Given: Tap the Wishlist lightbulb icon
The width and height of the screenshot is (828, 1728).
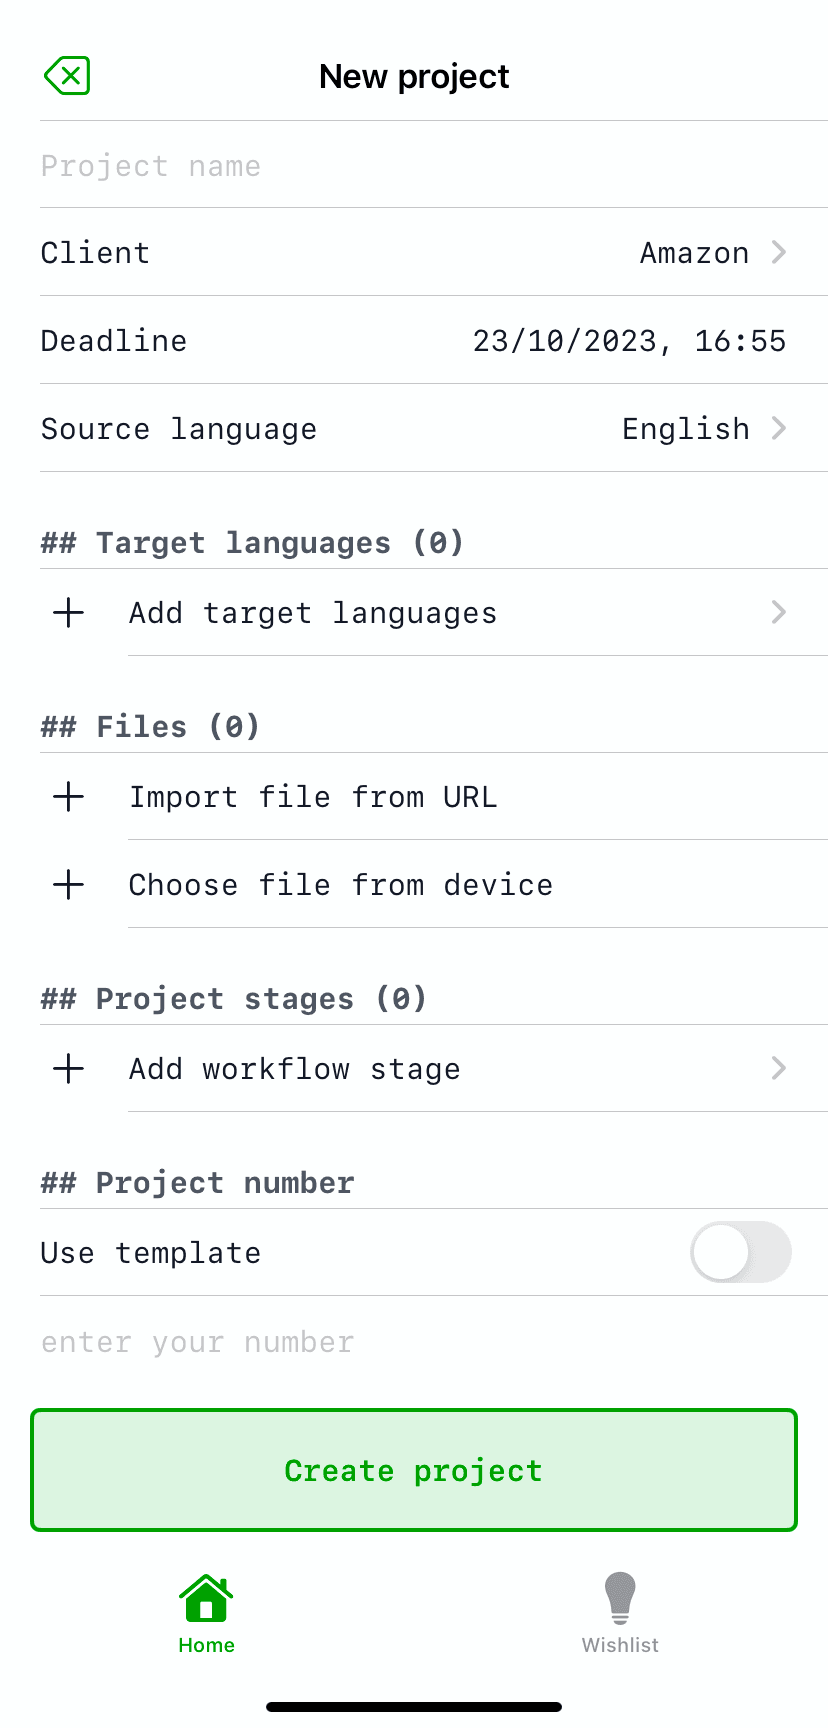Looking at the screenshot, I should coord(620,1597).
